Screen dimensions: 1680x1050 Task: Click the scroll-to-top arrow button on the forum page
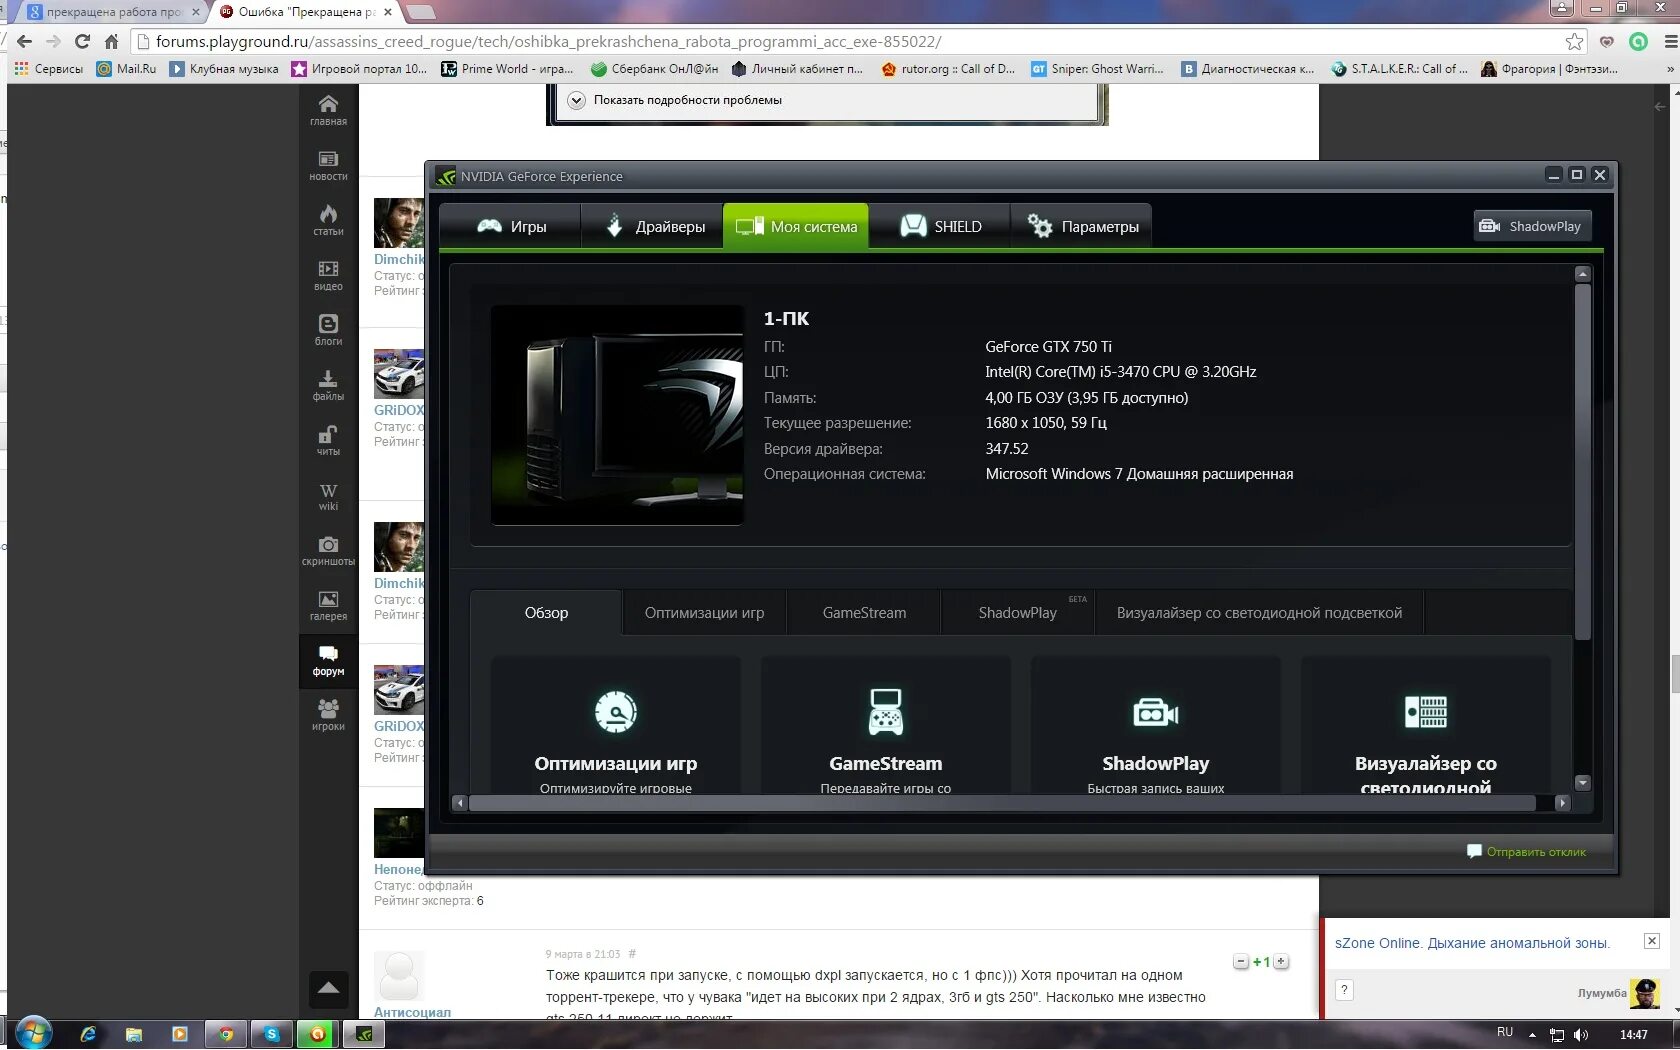(x=328, y=988)
